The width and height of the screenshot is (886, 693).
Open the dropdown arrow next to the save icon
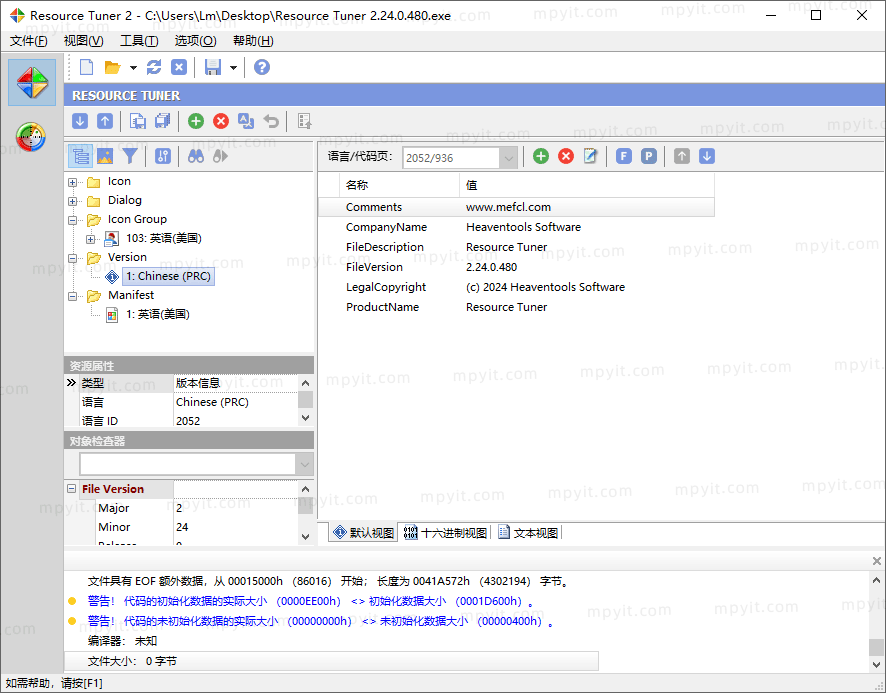click(233, 68)
